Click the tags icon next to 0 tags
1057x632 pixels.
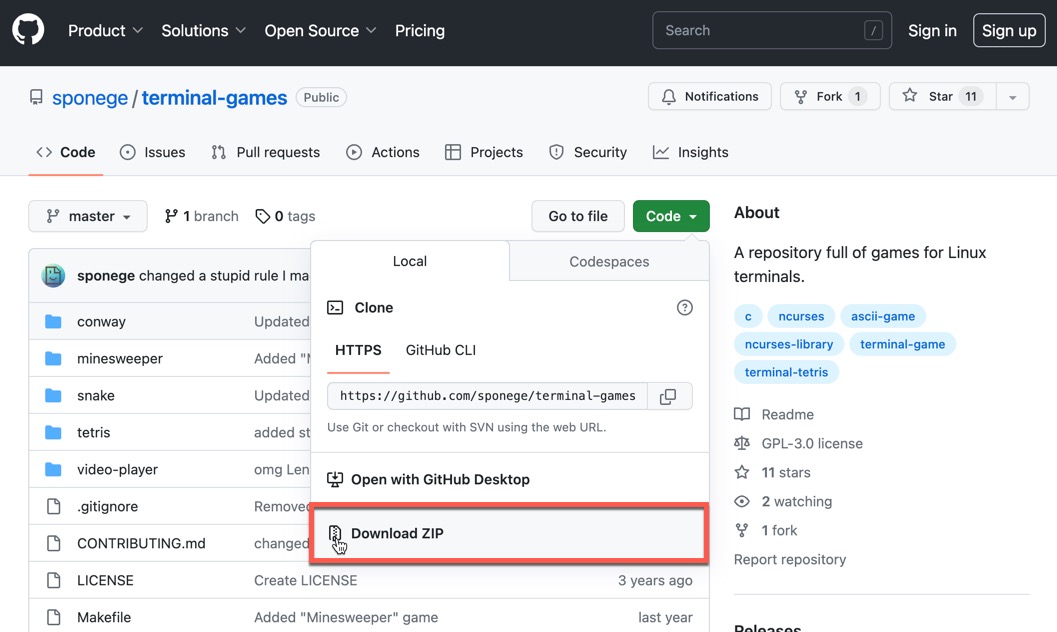coord(261,216)
